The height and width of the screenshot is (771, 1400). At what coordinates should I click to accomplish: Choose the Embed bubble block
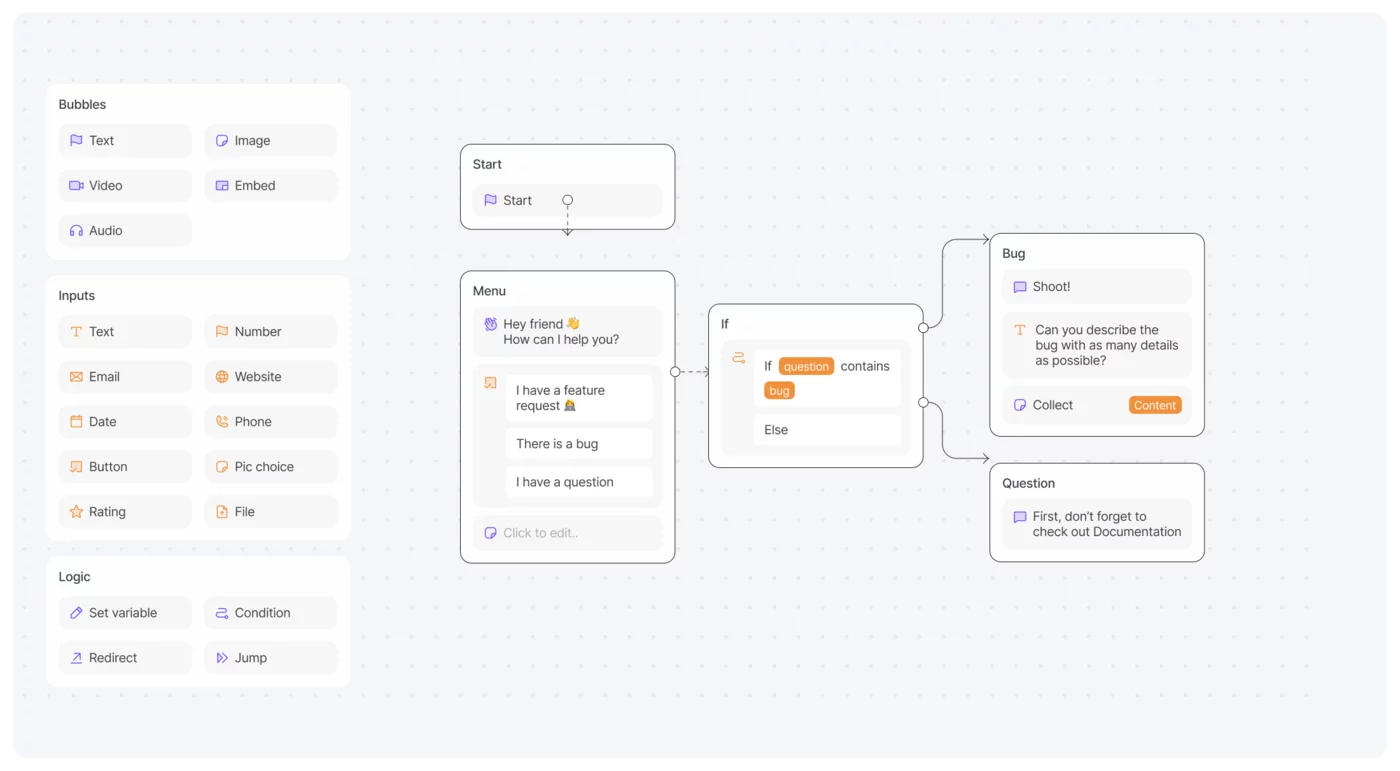tap(270, 186)
